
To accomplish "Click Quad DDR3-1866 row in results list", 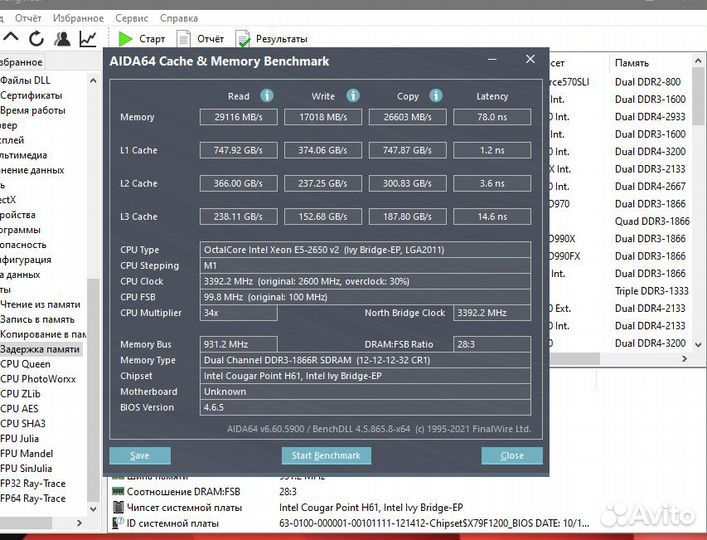I will pos(652,221).
